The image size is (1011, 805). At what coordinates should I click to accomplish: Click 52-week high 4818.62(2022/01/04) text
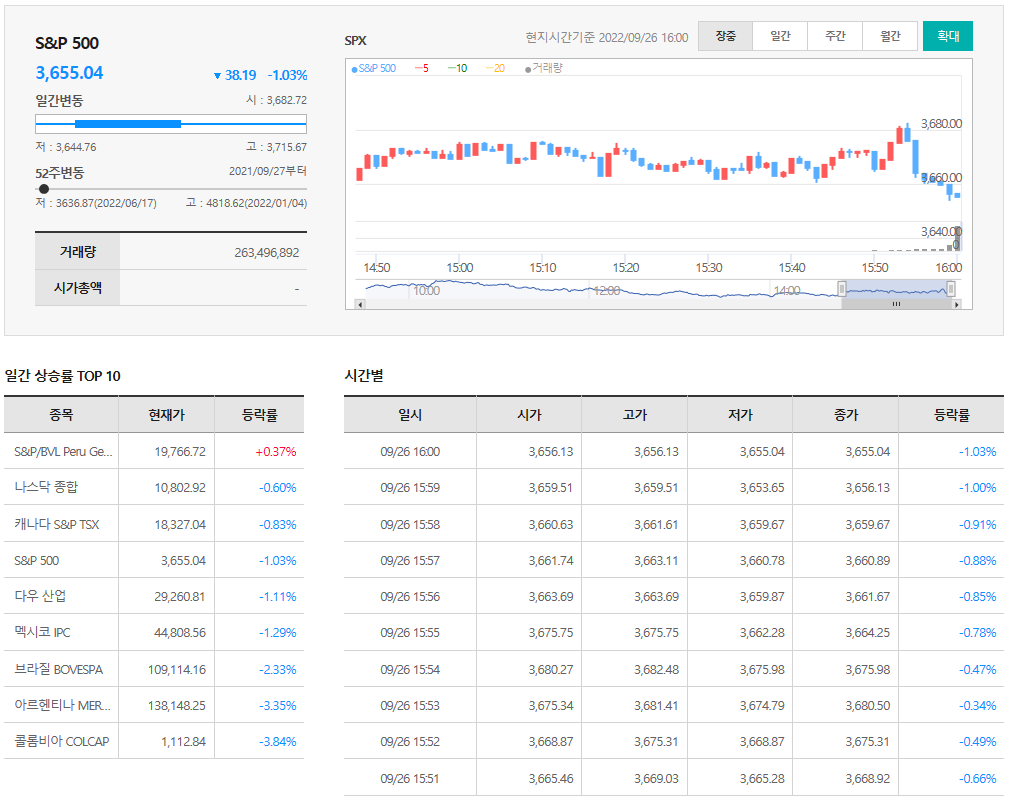pos(246,203)
